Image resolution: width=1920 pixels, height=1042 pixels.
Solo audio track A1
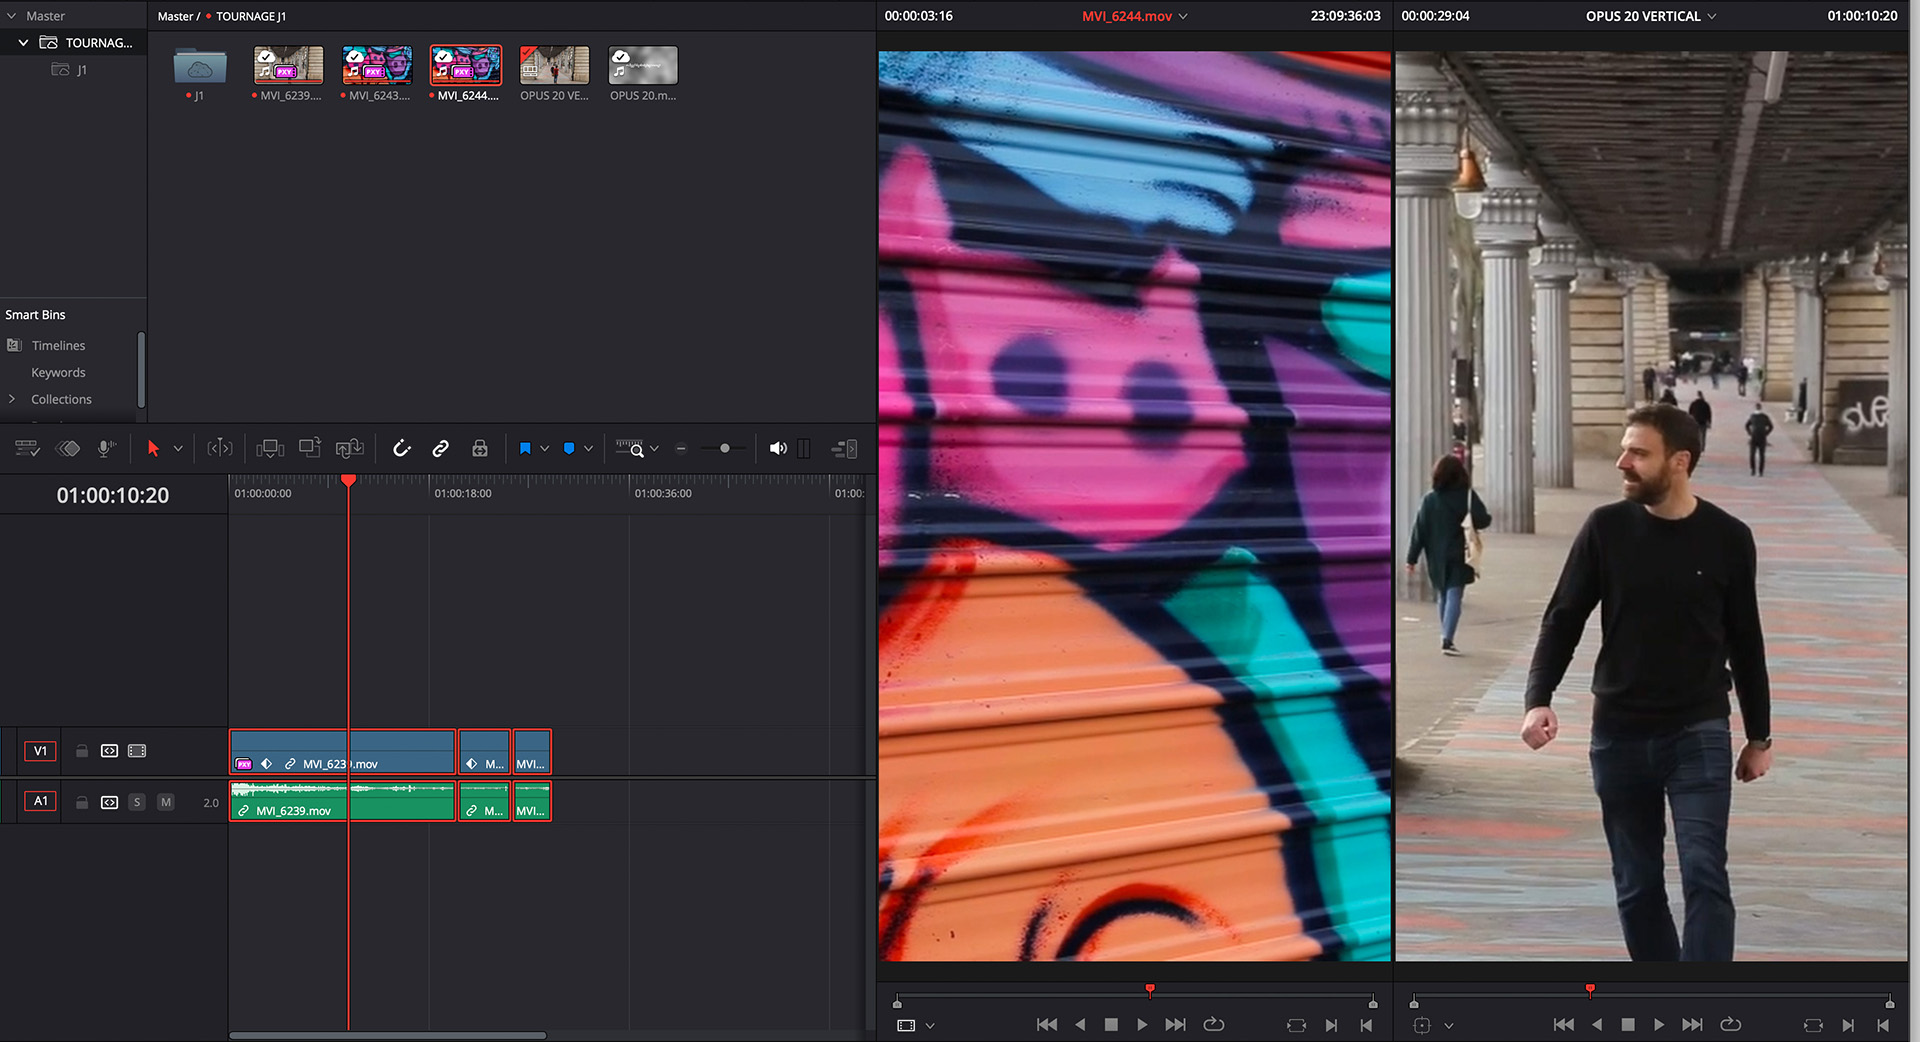137,802
